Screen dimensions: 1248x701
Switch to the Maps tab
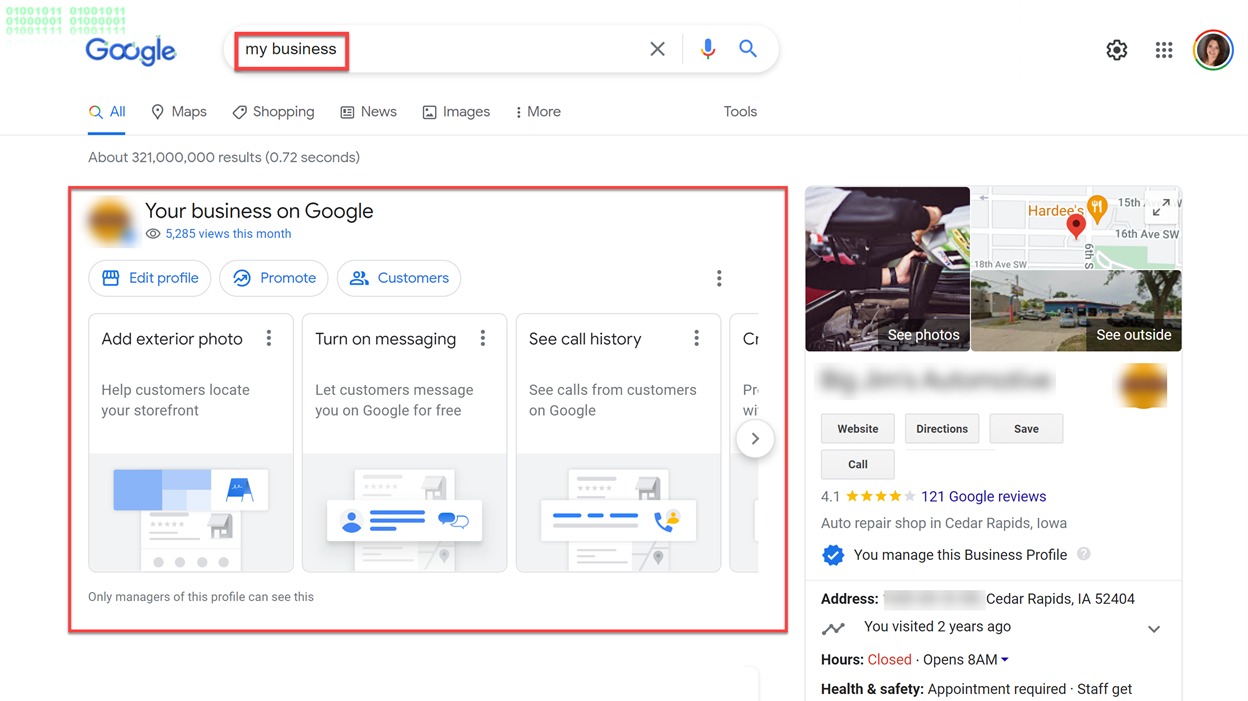(x=178, y=111)
